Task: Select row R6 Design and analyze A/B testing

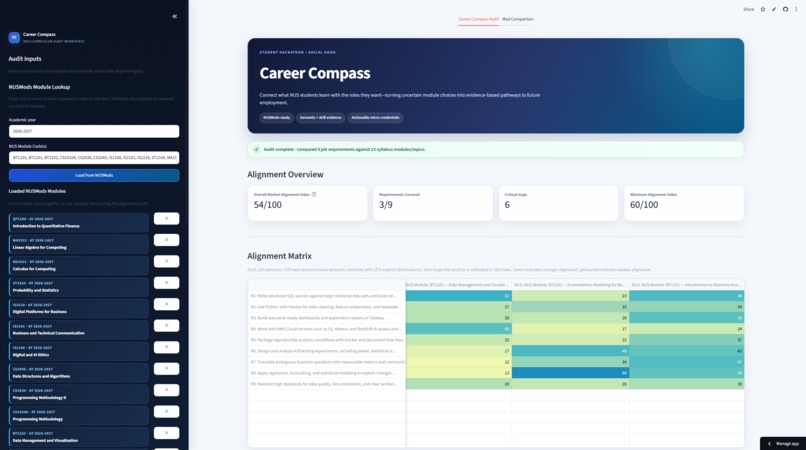Action: coord(327,351)
